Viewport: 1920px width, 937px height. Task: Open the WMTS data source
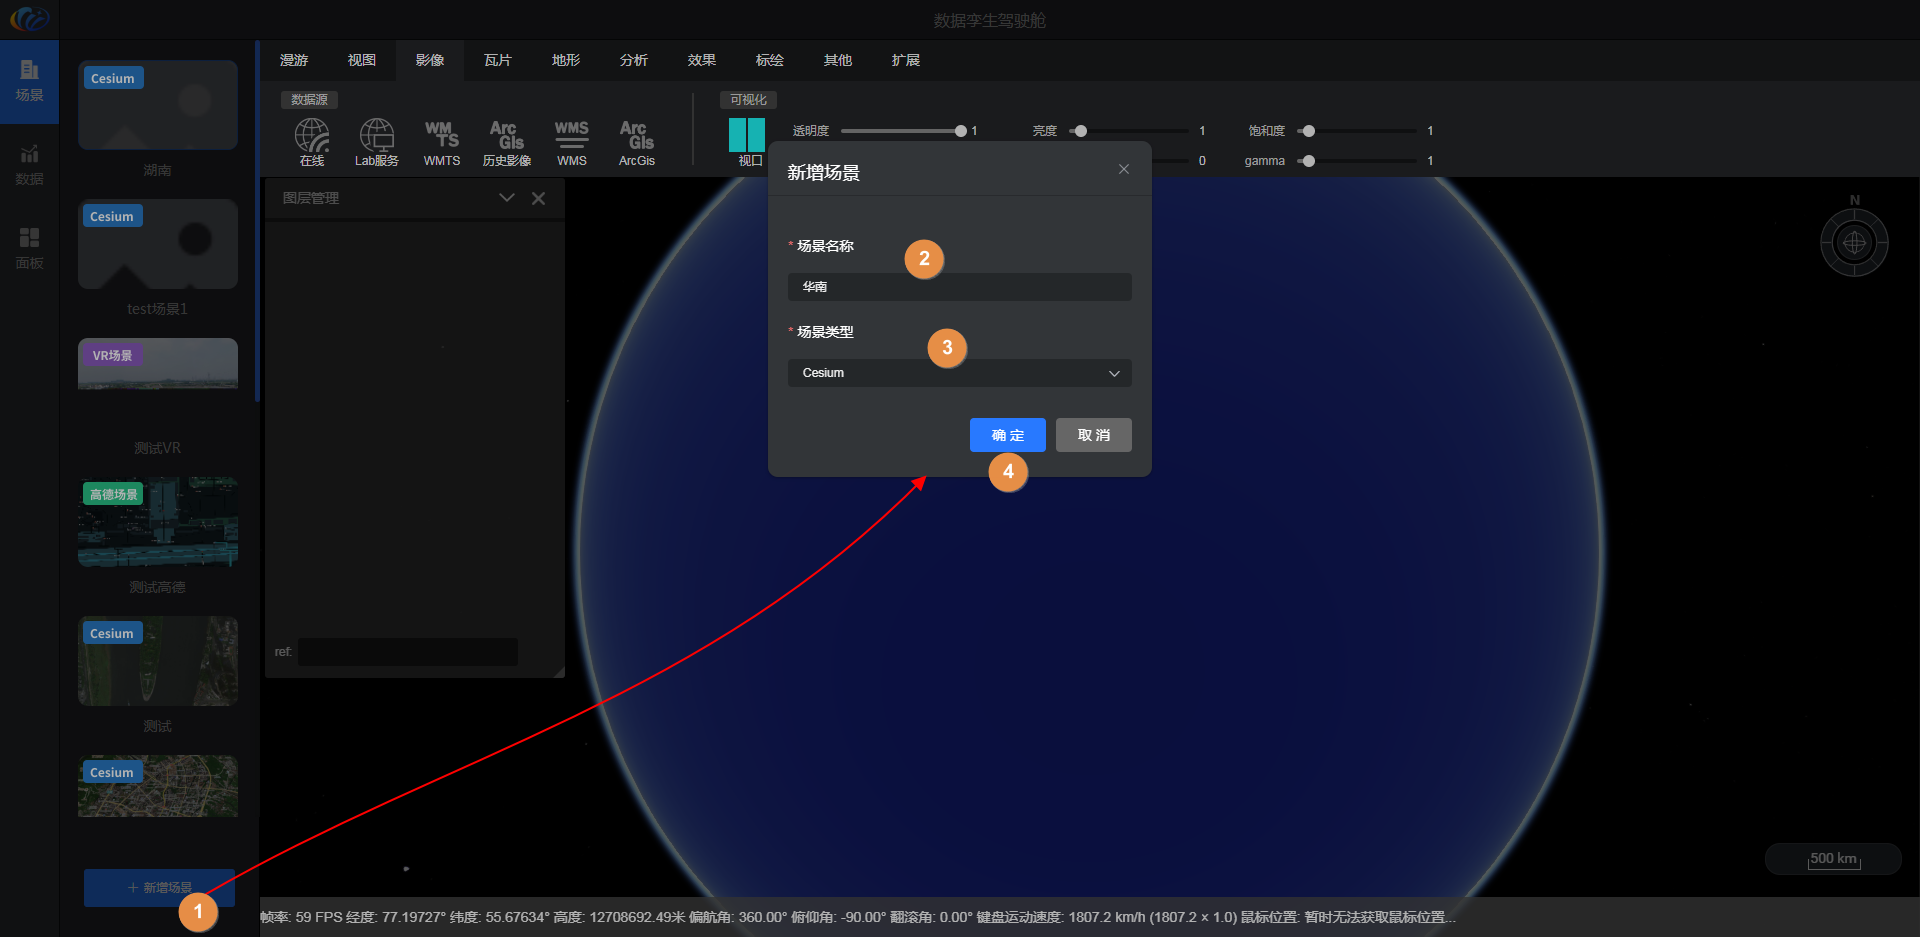[x=441, y=141]
